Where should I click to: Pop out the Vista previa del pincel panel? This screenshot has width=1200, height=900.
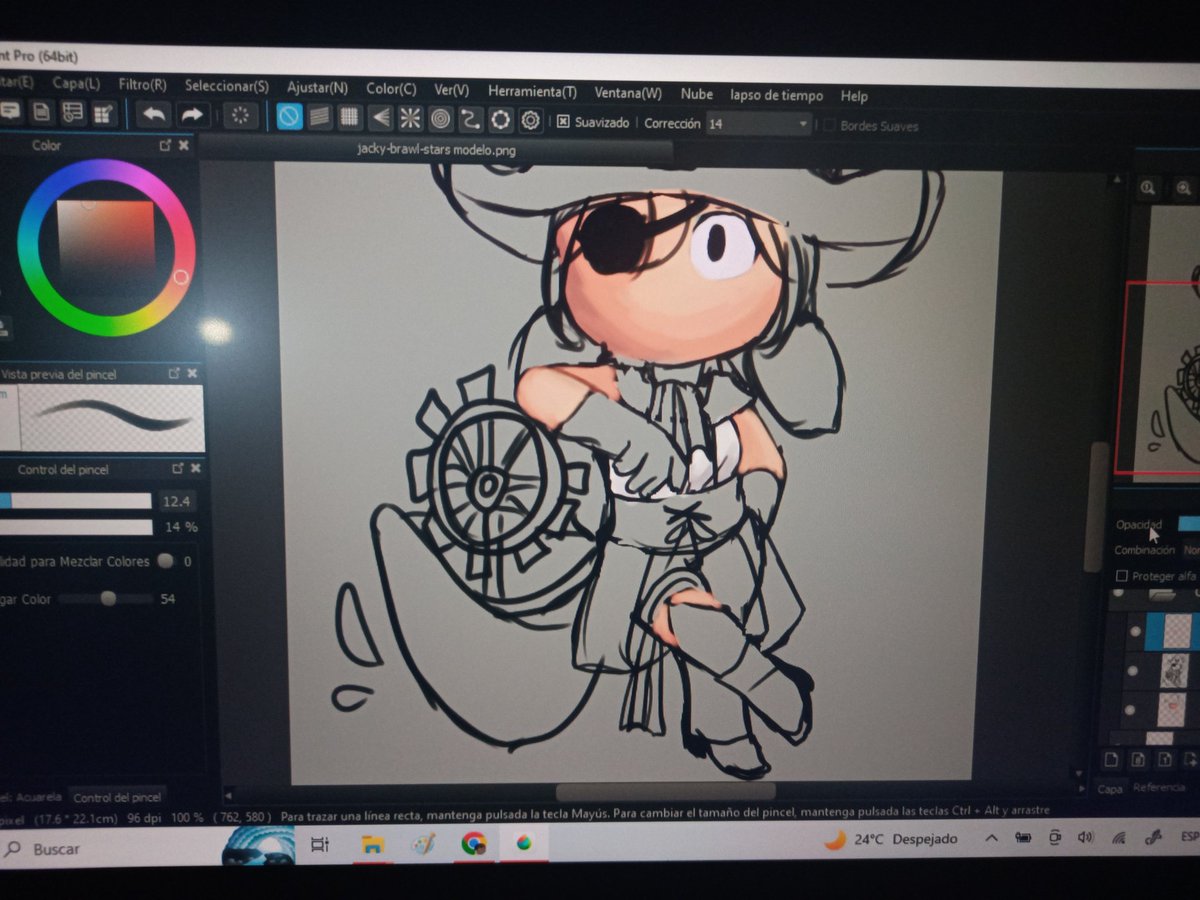[174, 373]
